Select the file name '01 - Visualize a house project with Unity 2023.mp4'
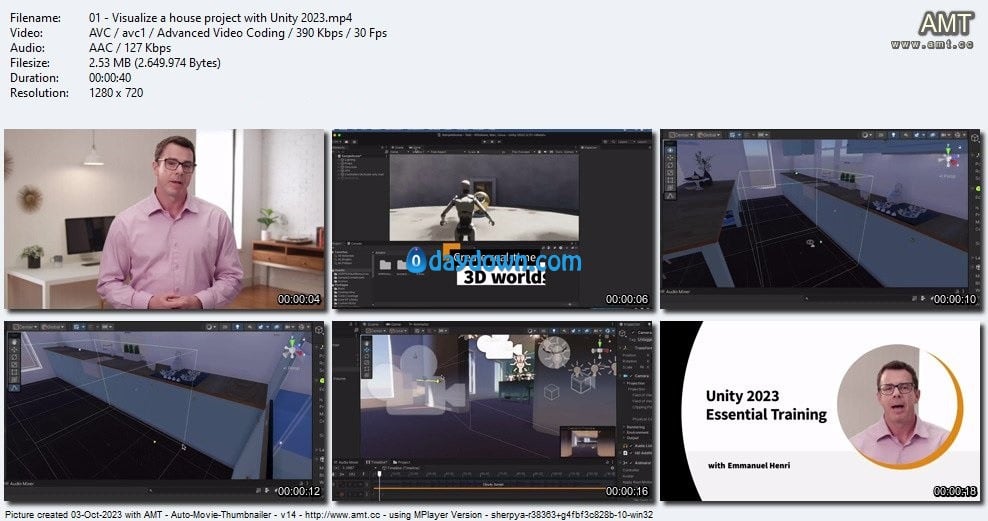 221,18
